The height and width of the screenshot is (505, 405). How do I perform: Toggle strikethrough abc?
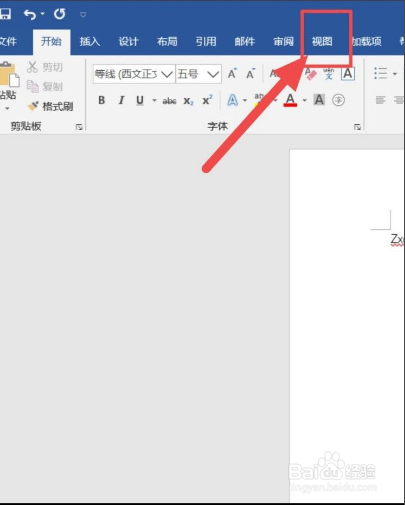click(169, 100)
